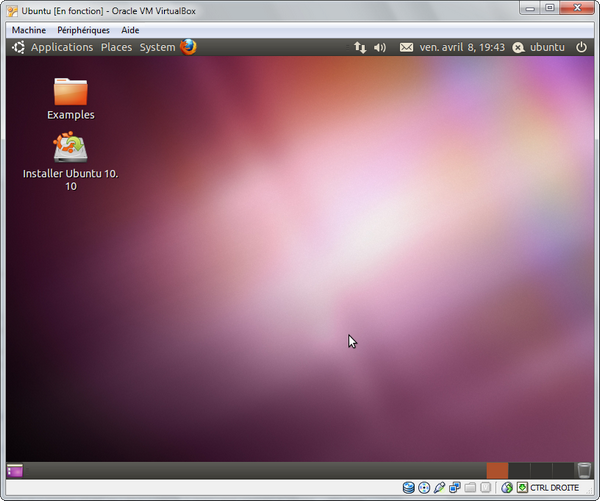Click the shared folders status icon
Image resolution: width=600 pixels, height=501 pixels.
(x=470, y=488)
